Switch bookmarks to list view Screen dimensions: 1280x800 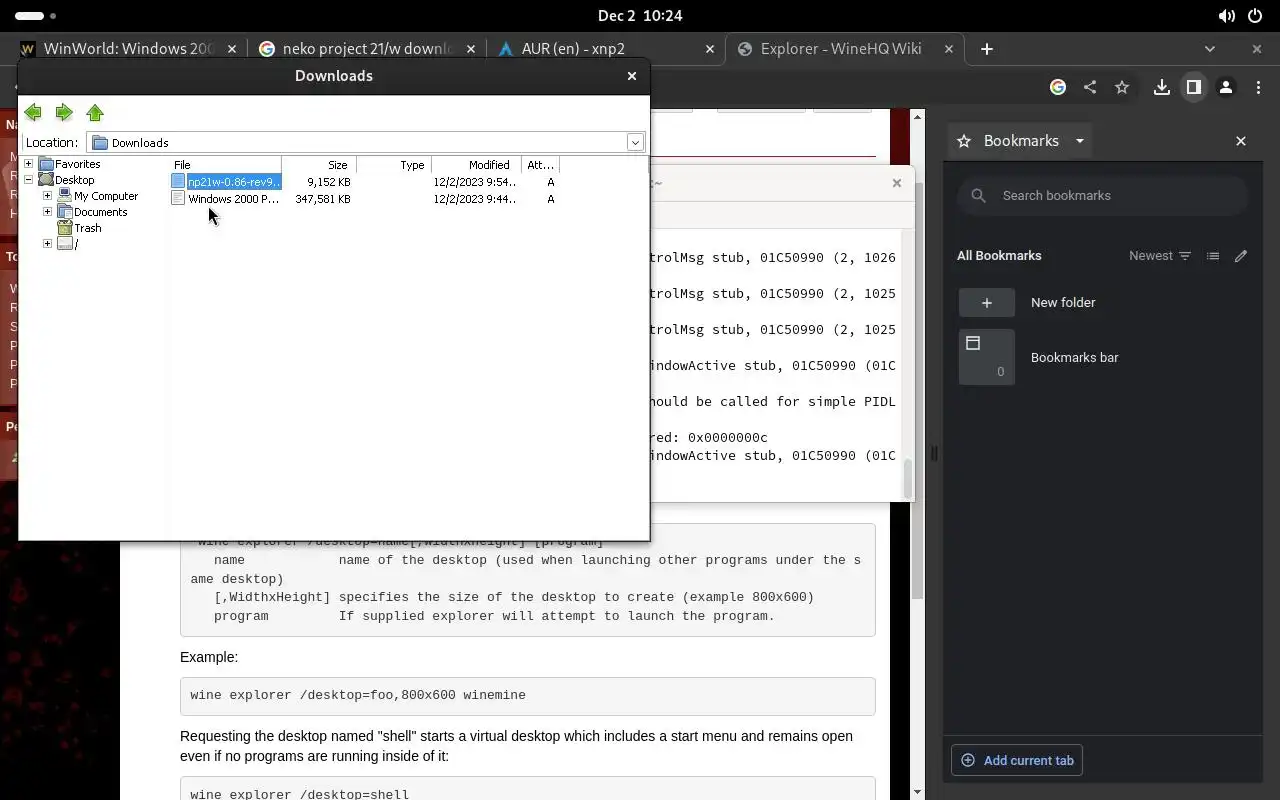(1213, 256)
